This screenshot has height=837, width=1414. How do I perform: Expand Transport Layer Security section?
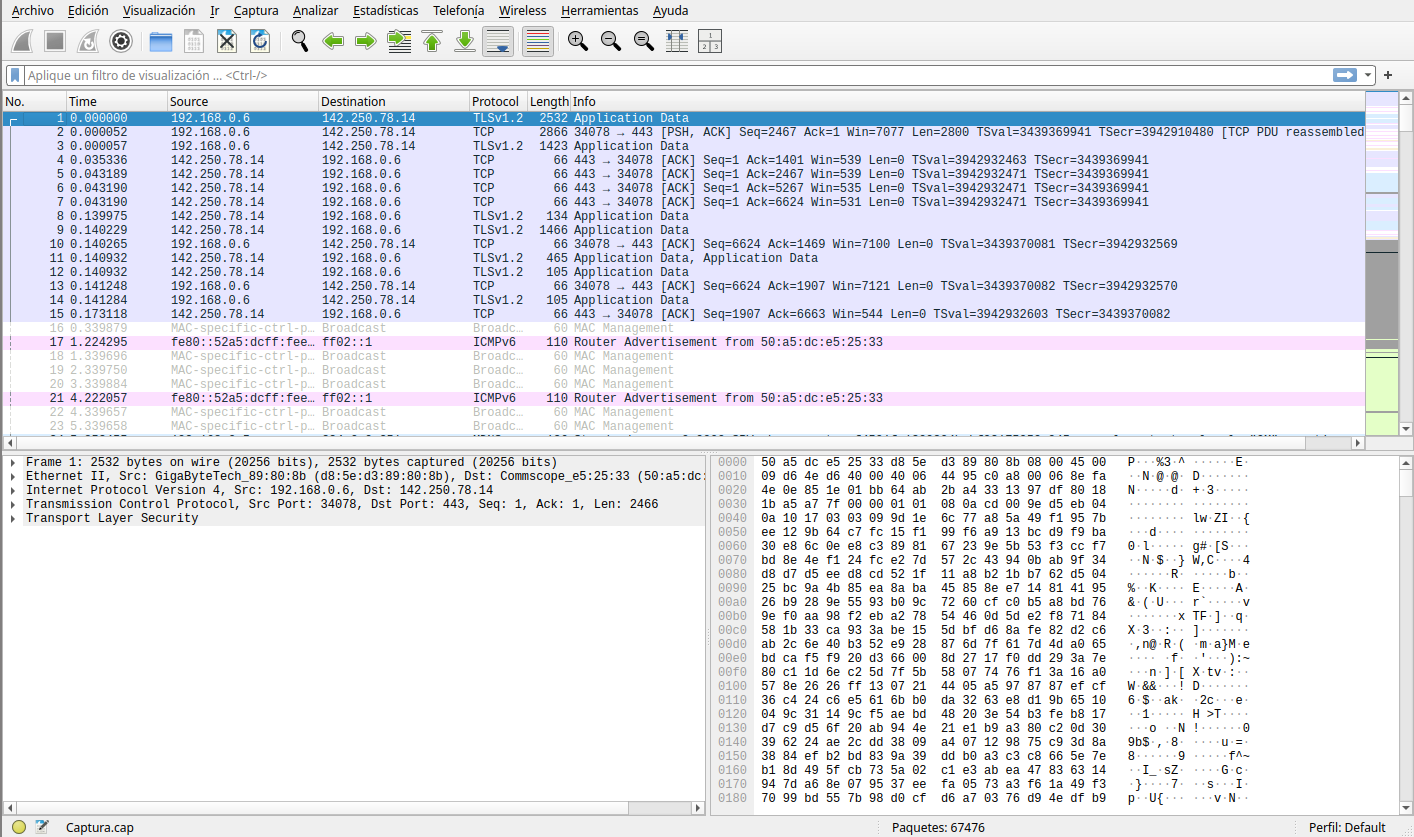pyautogui.click(x=11, y=518)
